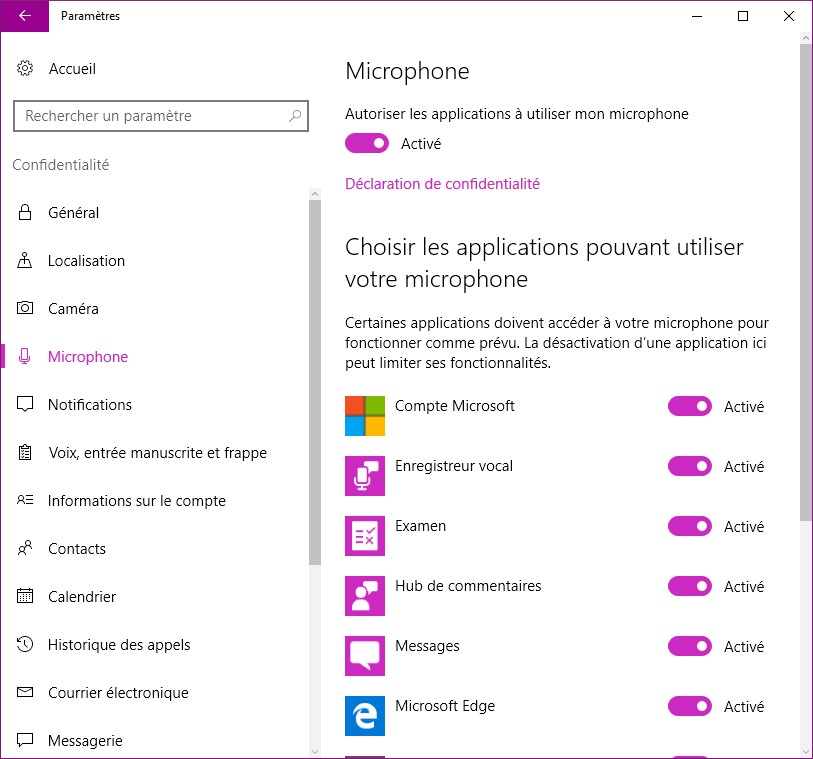Click the Microphone page heading
This screenshot has width=813, height=759.
[x=407, y=71]
